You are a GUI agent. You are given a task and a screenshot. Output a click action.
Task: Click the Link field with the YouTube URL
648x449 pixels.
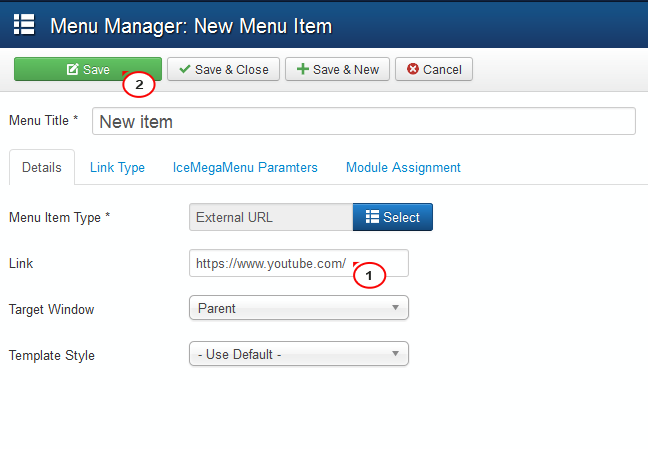coord(299,263)
